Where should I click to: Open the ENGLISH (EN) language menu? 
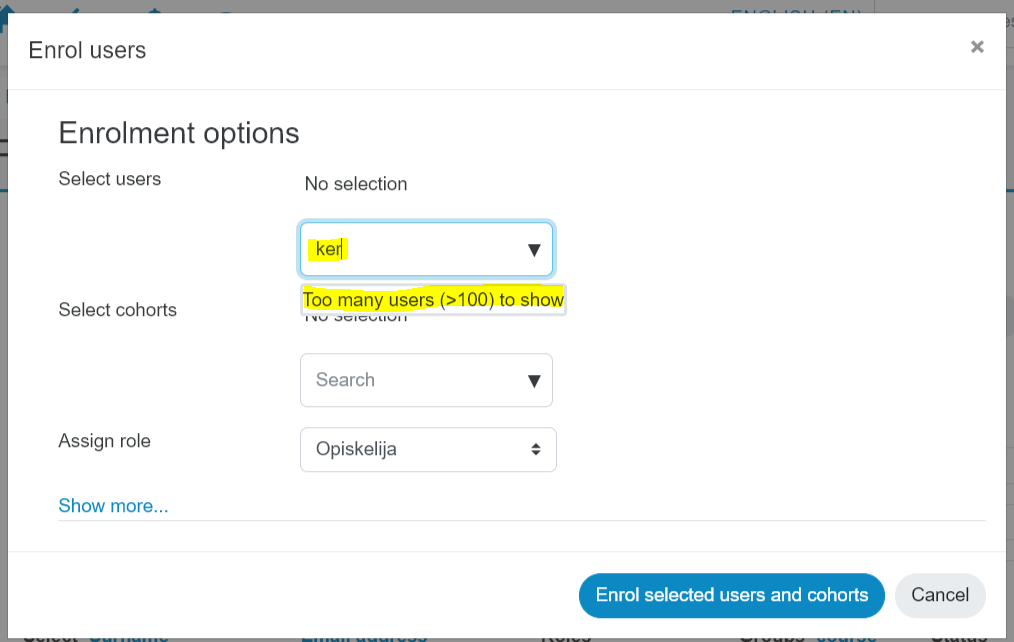pyautogui.click(x=795, y=12)
